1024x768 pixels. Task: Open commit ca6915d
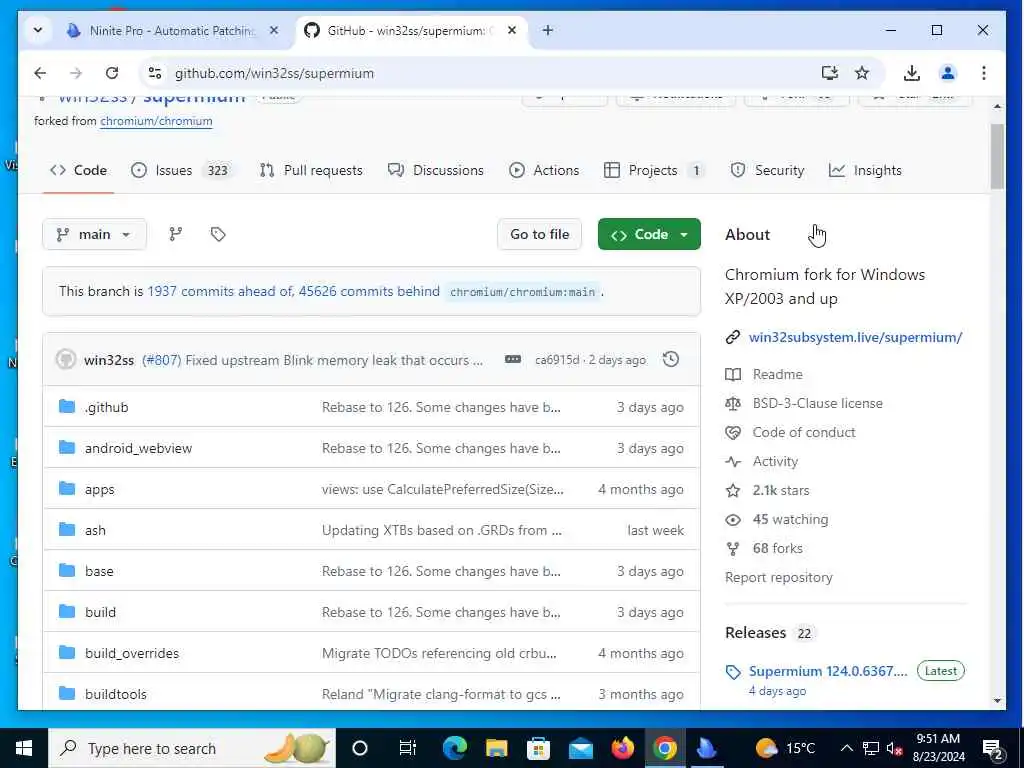557,360
